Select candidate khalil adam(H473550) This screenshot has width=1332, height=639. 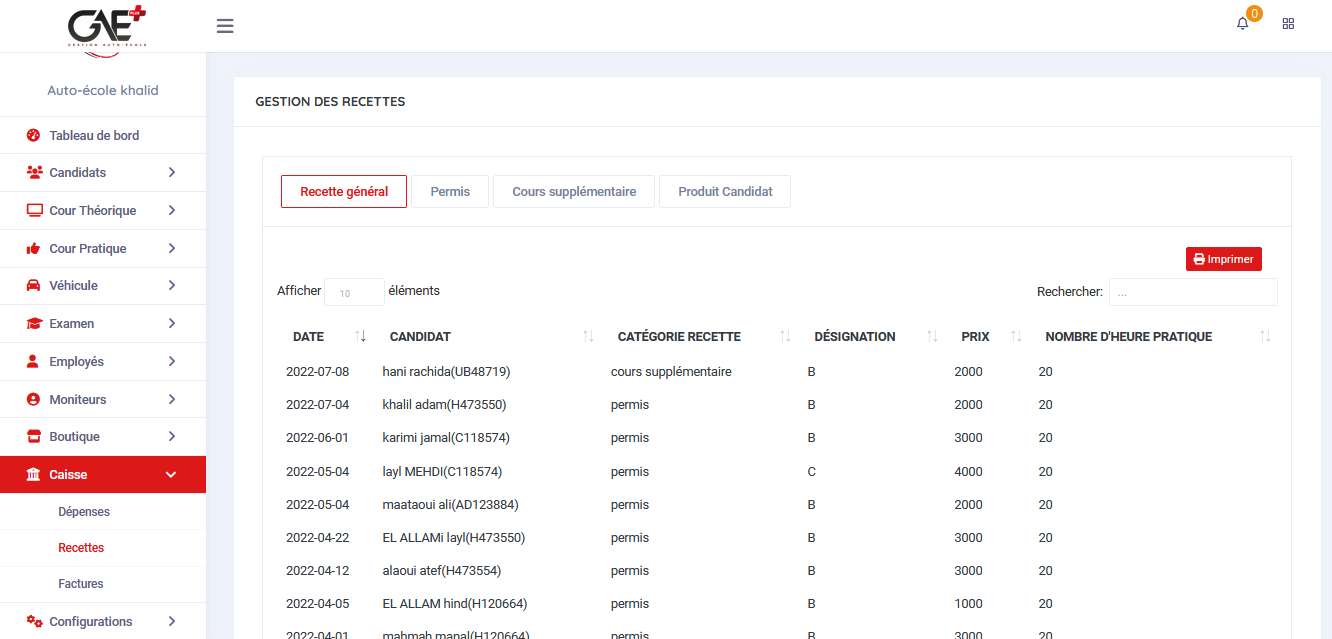coord(444,404)
